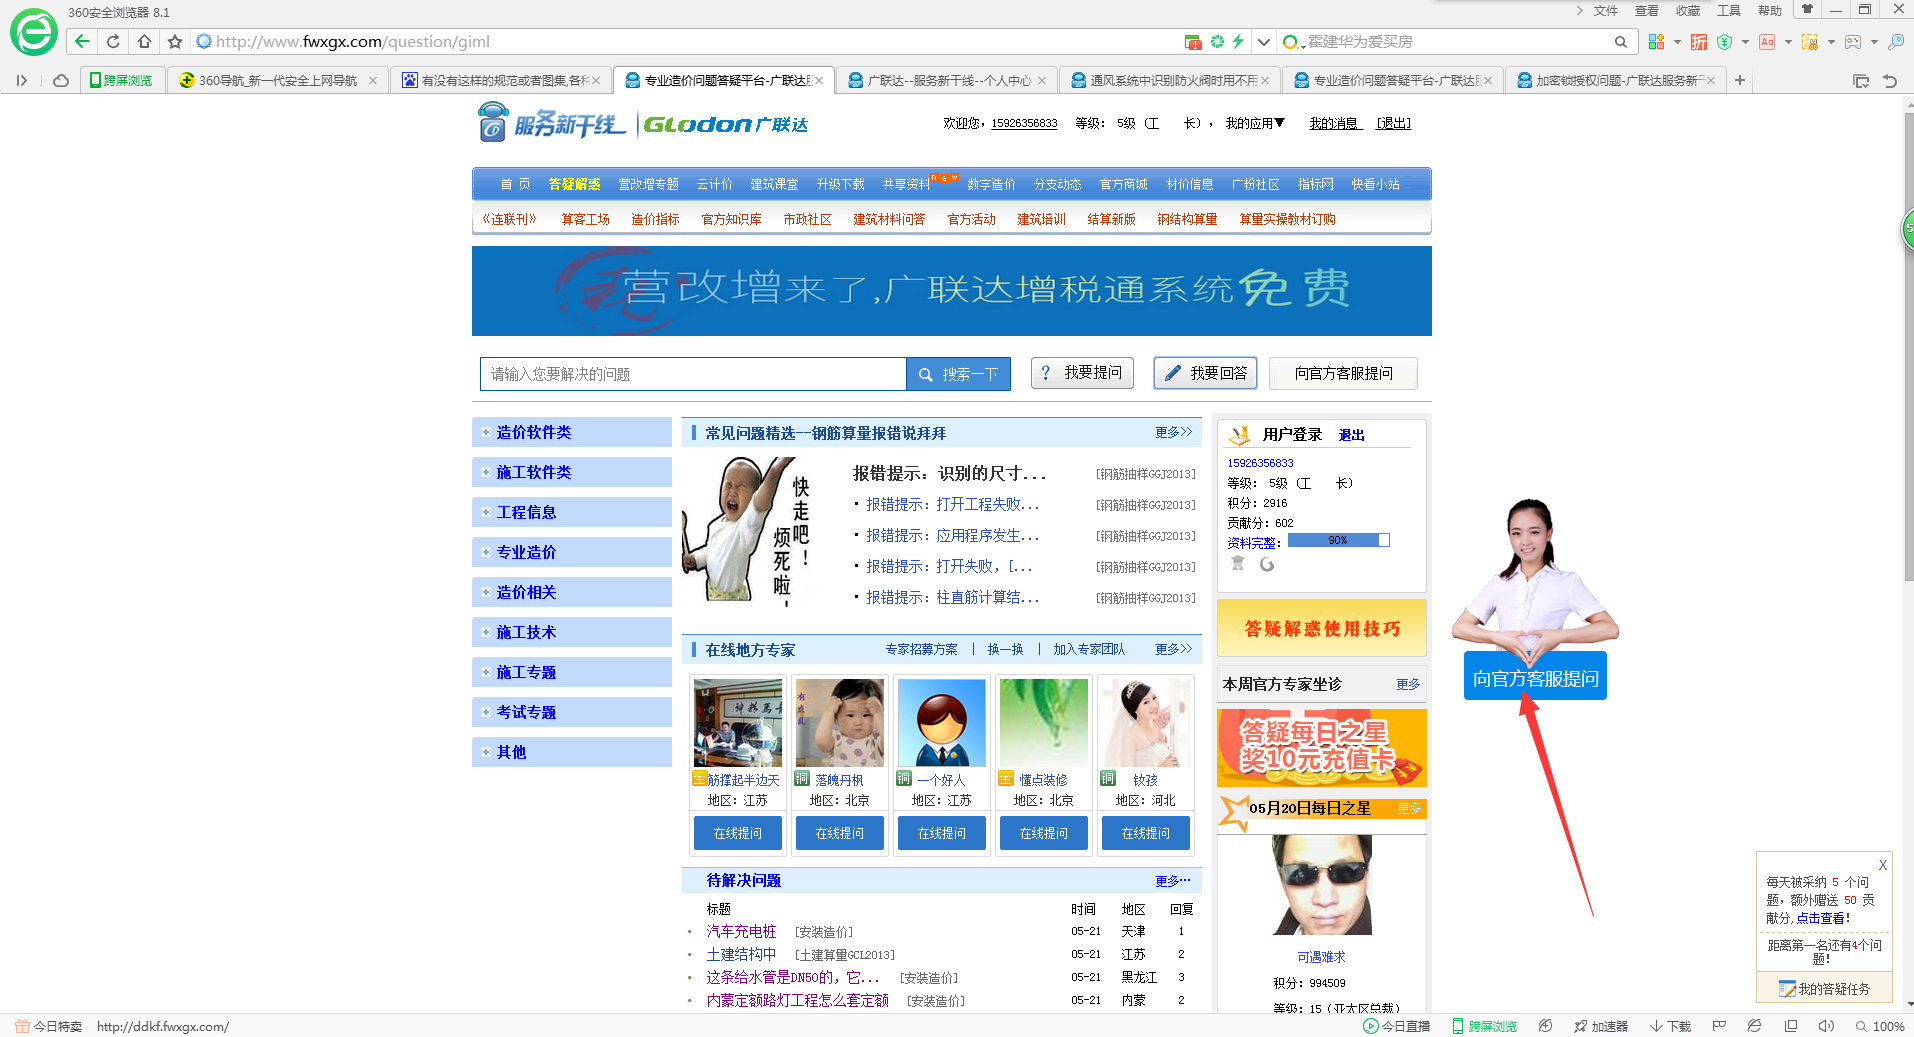Click 换一换 link in expert section
1914x1037 pixels.
pyautogui.click(x=1005, y=649)
